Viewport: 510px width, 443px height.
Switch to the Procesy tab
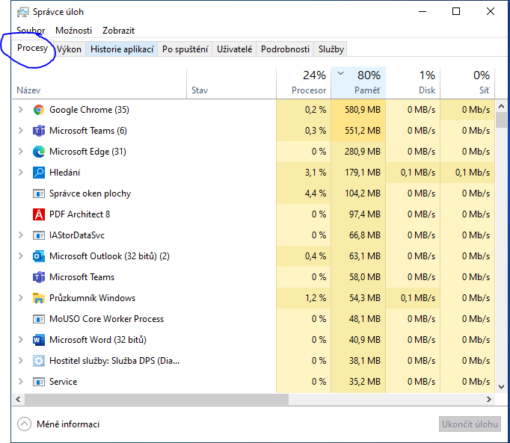click(32, 48)
